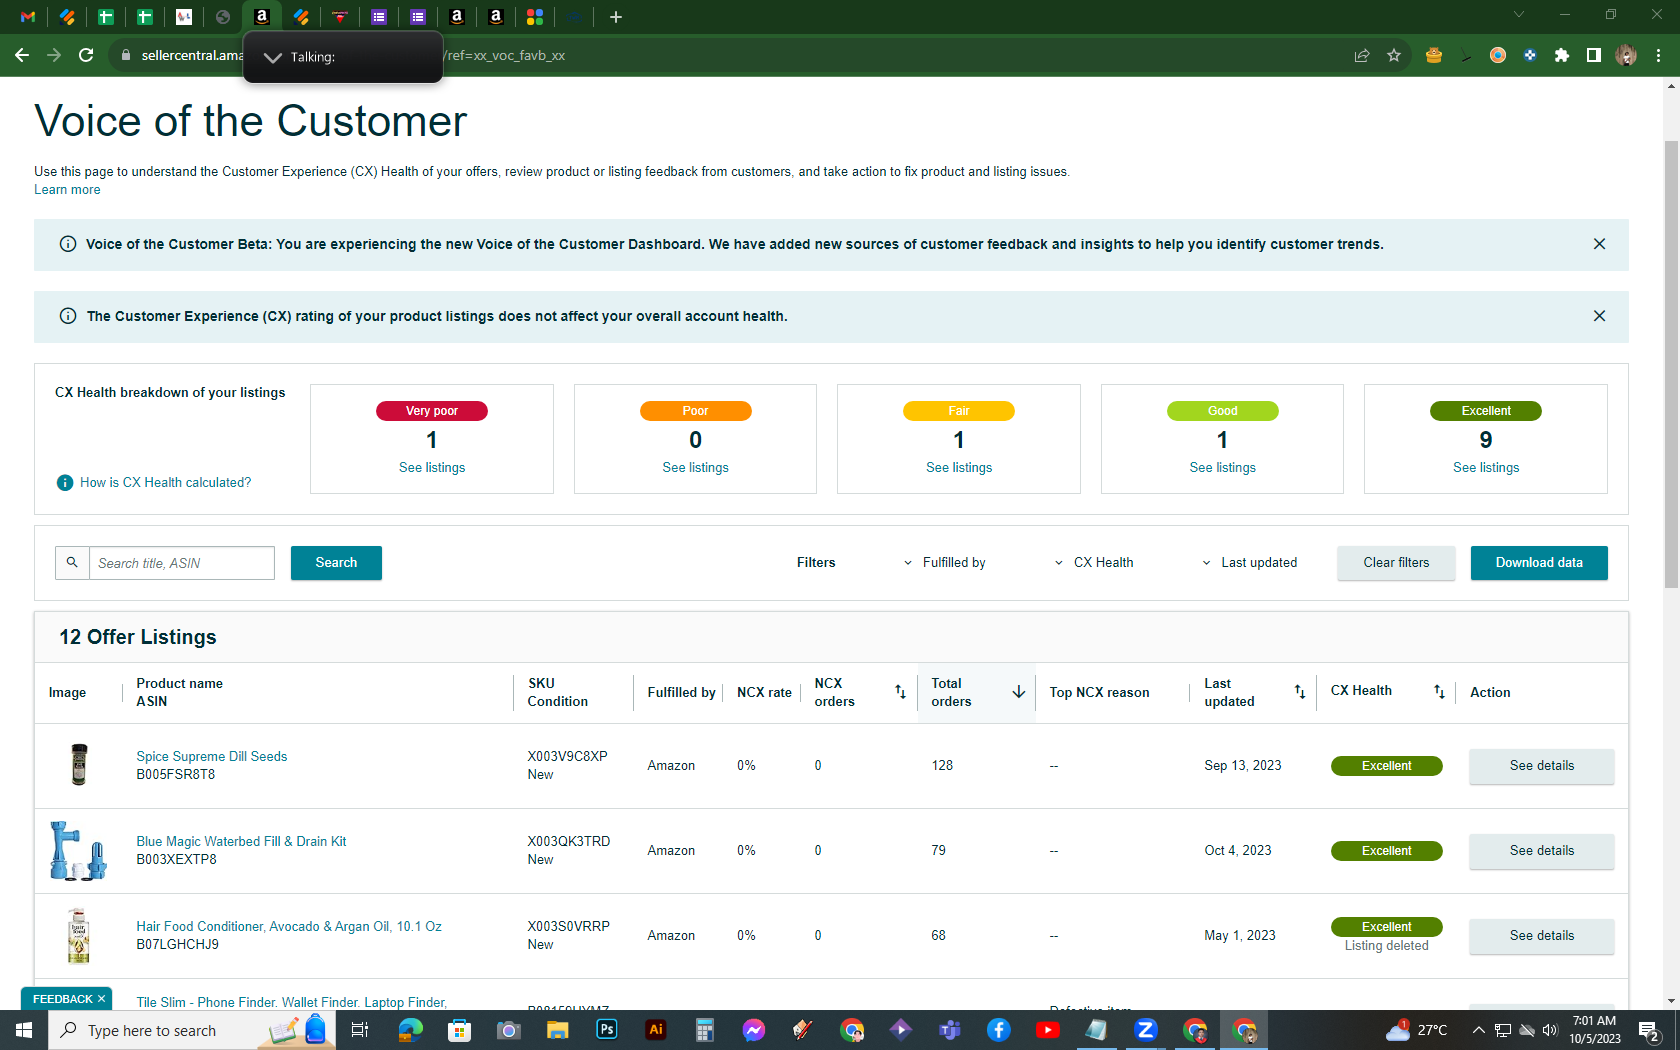
Task: Sort by CX Health column arrows
Action: (1439, 692)
